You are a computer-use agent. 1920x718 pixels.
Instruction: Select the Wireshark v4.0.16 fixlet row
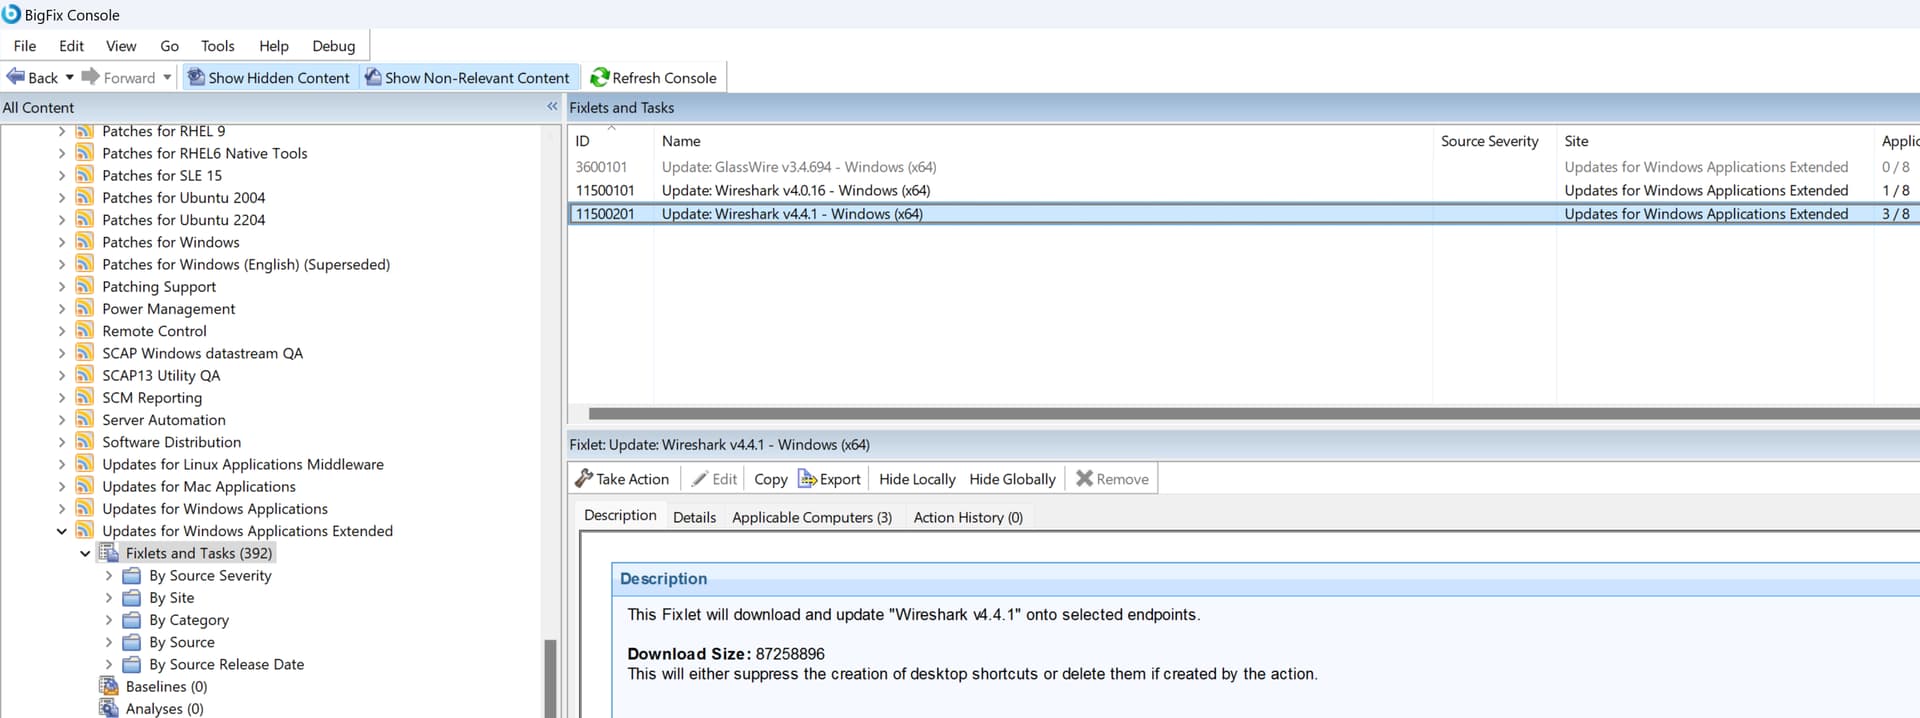pos(795,190)
